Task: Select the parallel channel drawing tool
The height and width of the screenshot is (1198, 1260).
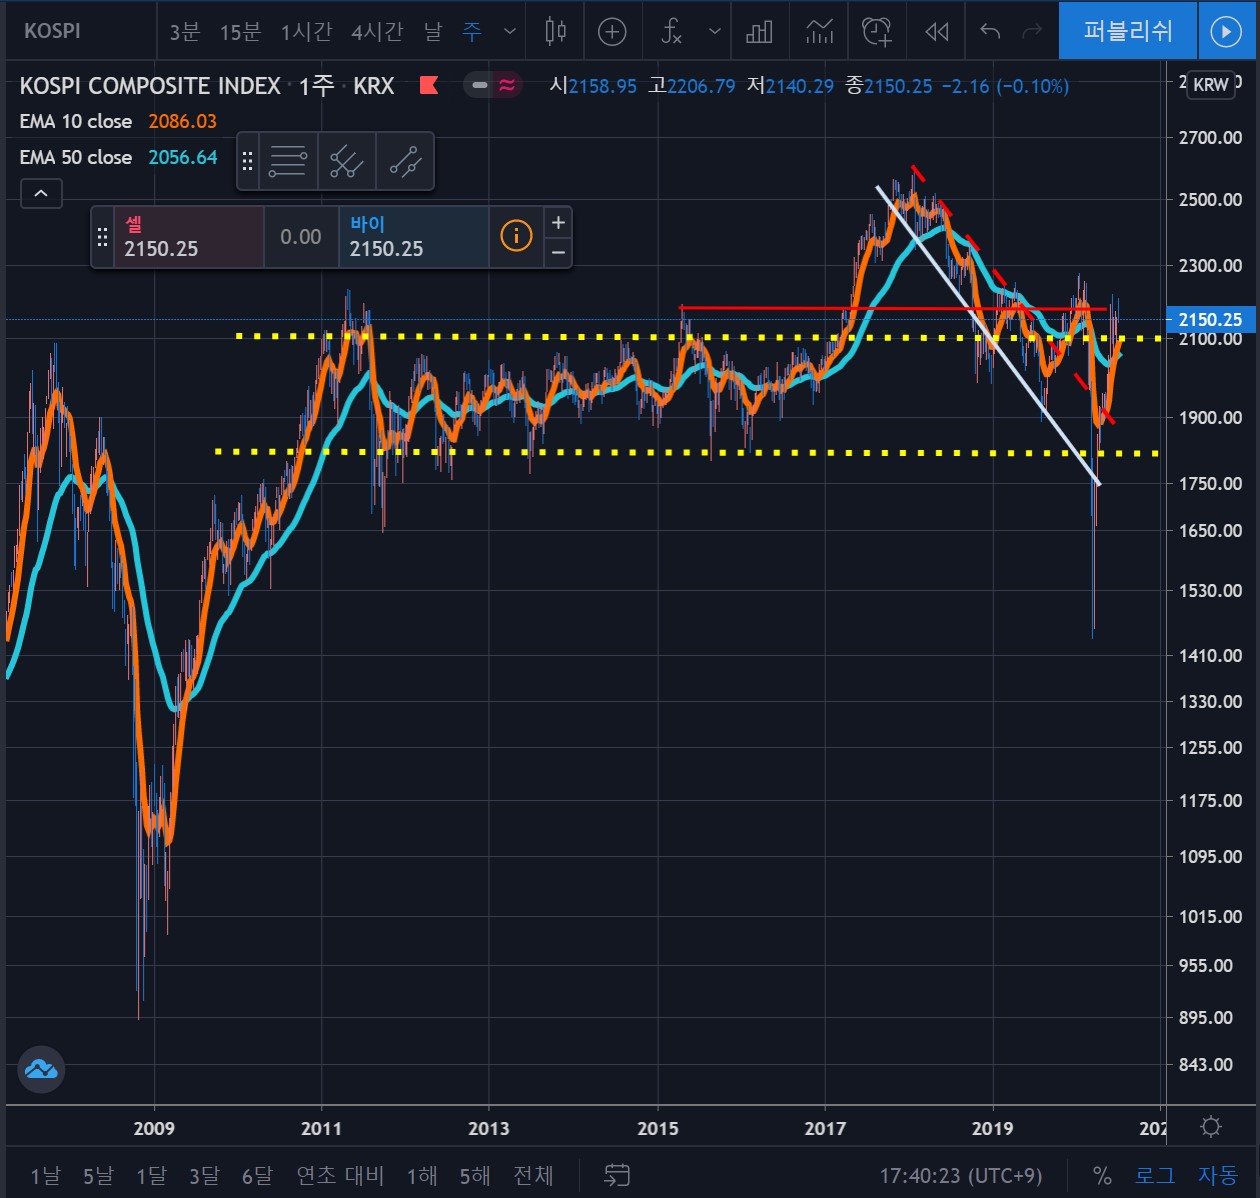Action: click(347, 161)
